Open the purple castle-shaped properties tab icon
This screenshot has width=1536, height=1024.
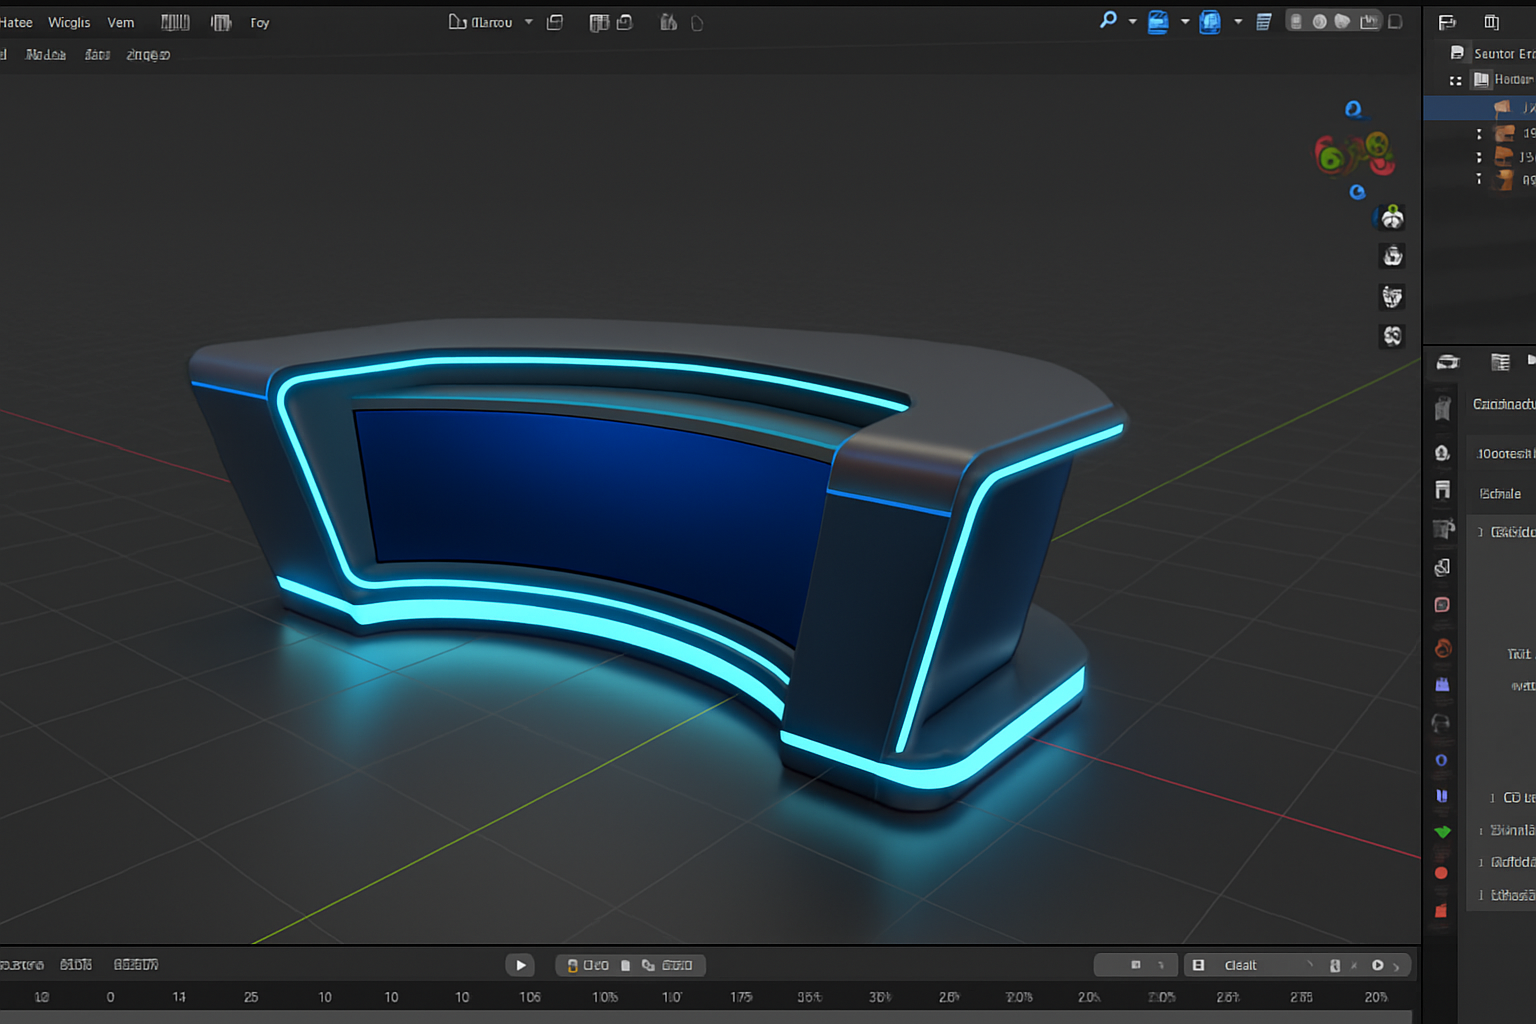click(x=1442, y=685)
